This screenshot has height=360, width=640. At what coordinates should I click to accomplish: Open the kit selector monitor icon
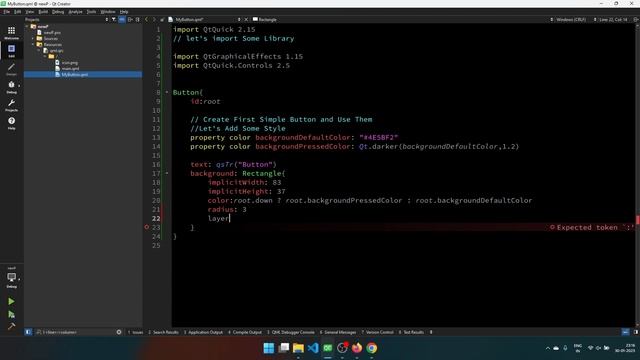(x=11, y=279)
